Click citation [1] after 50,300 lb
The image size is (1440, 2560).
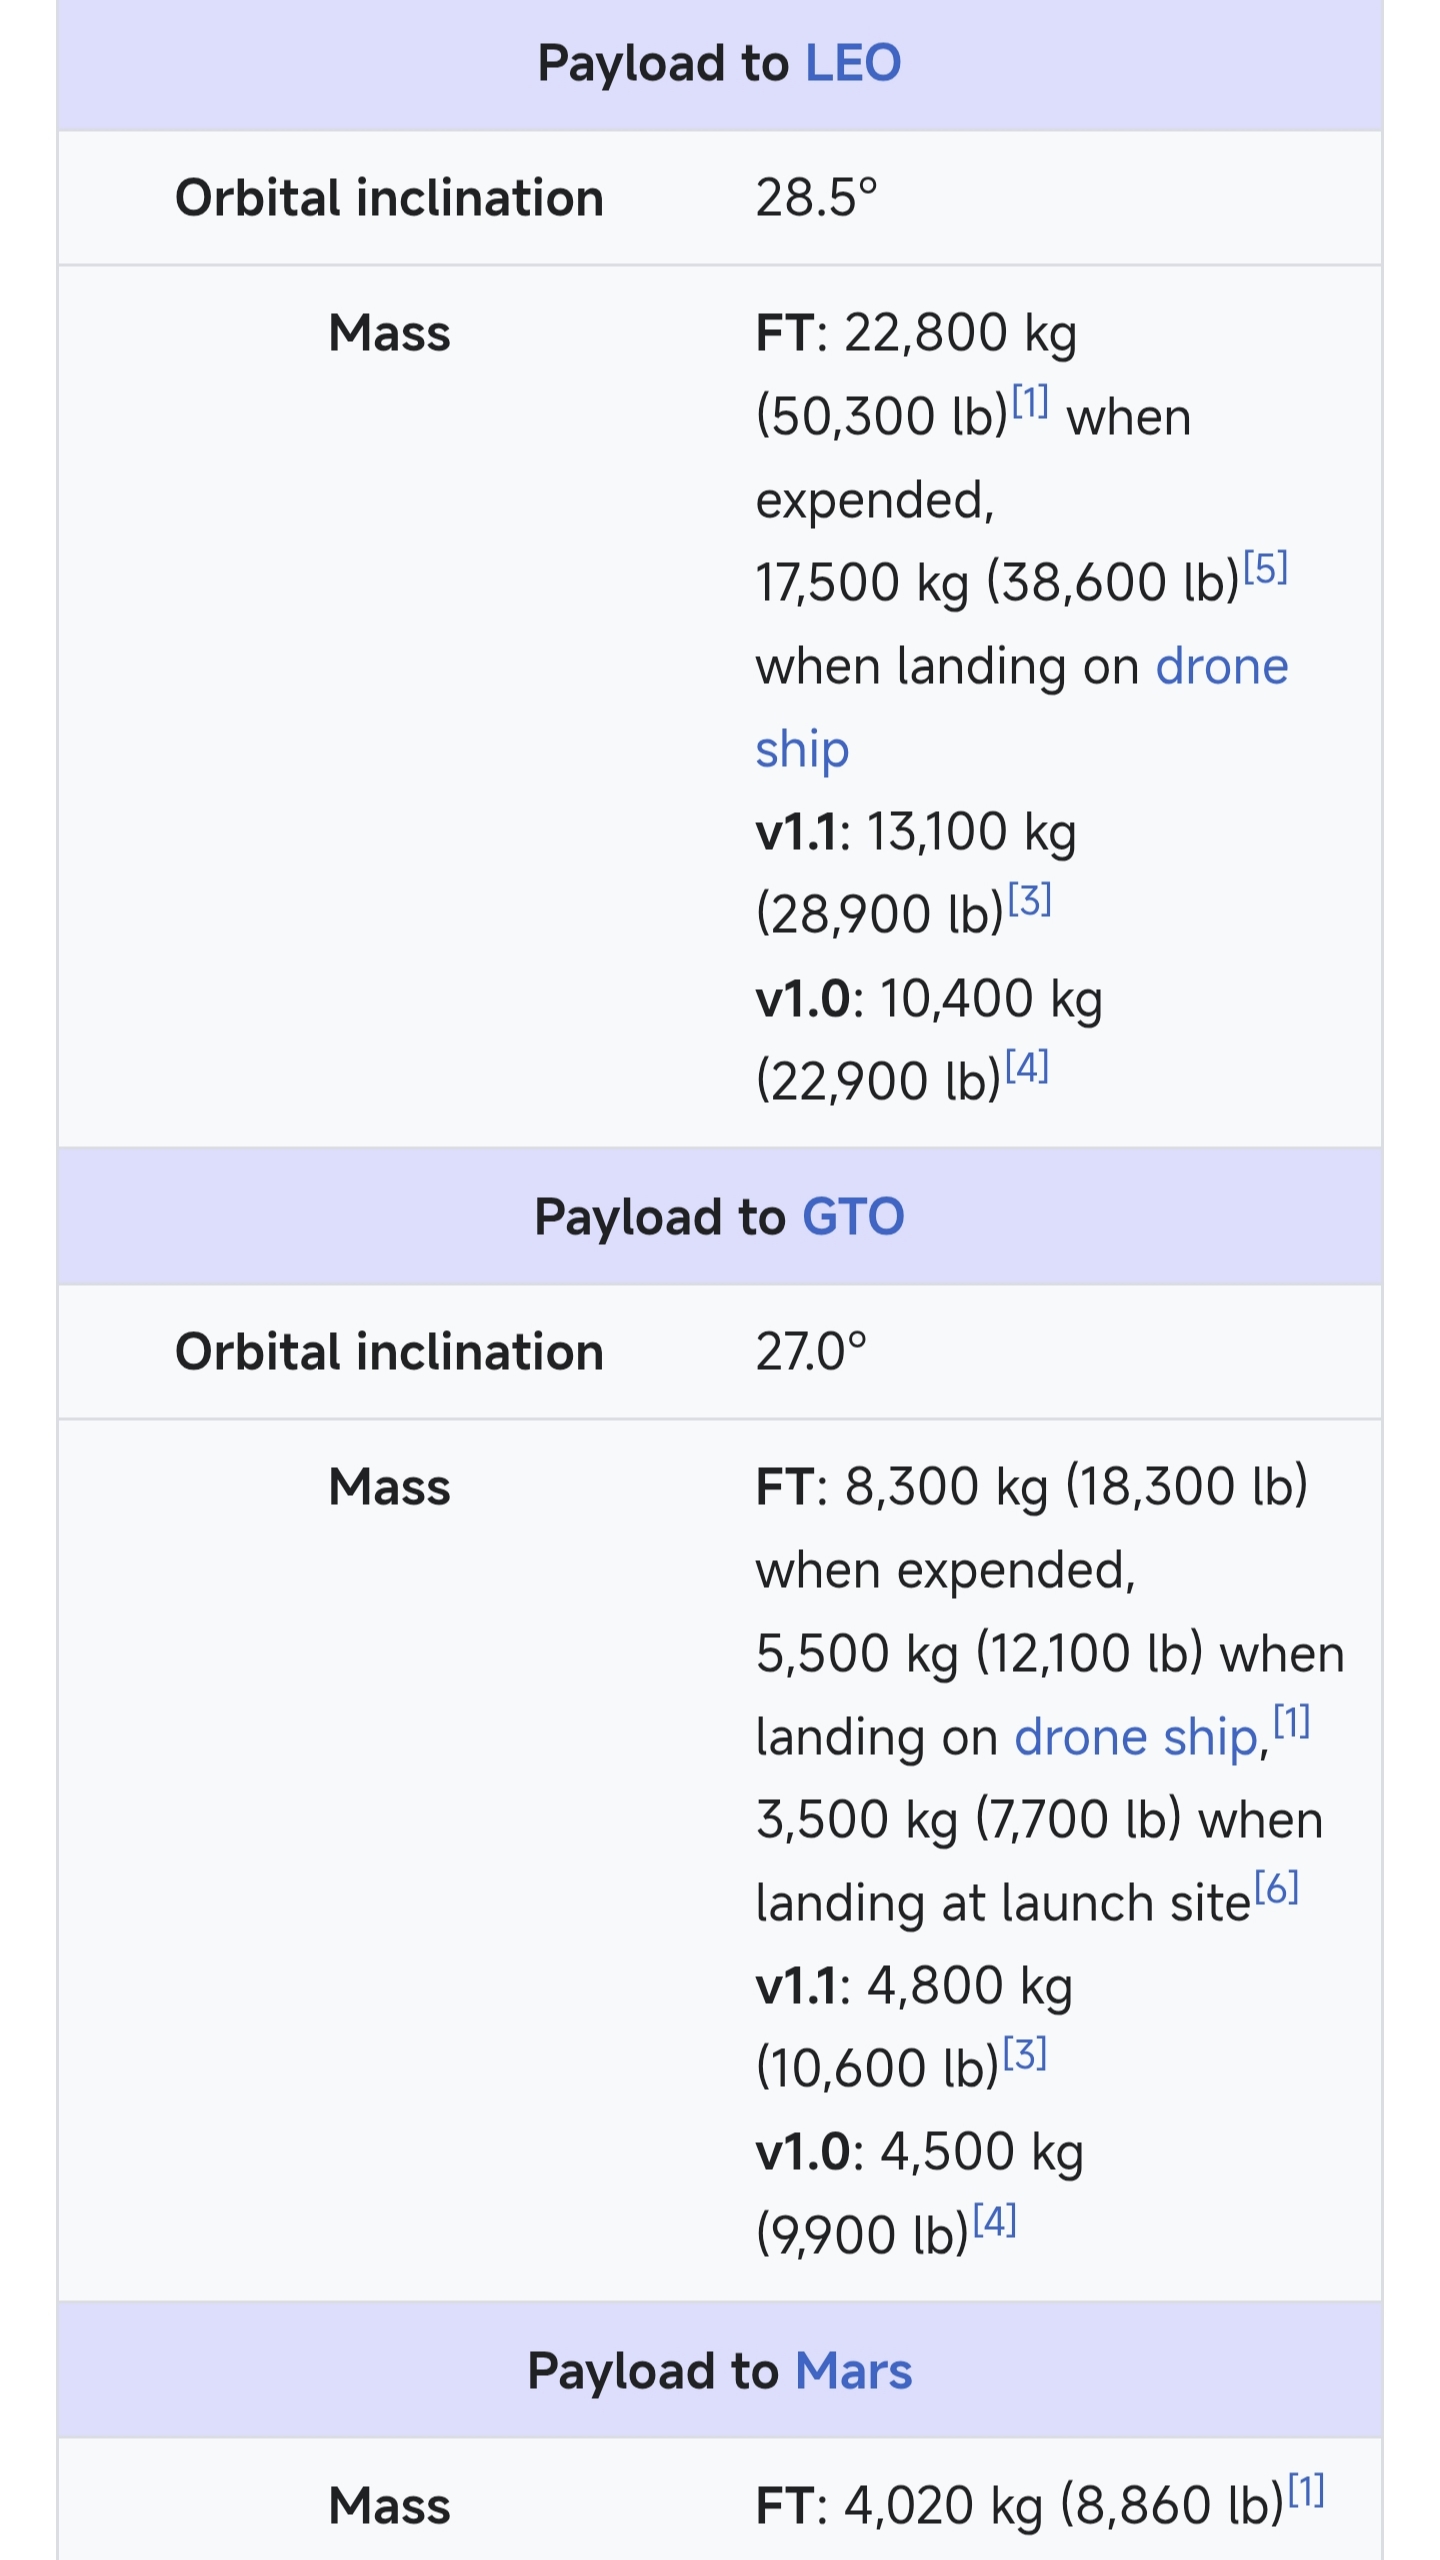click(1029, 402)
